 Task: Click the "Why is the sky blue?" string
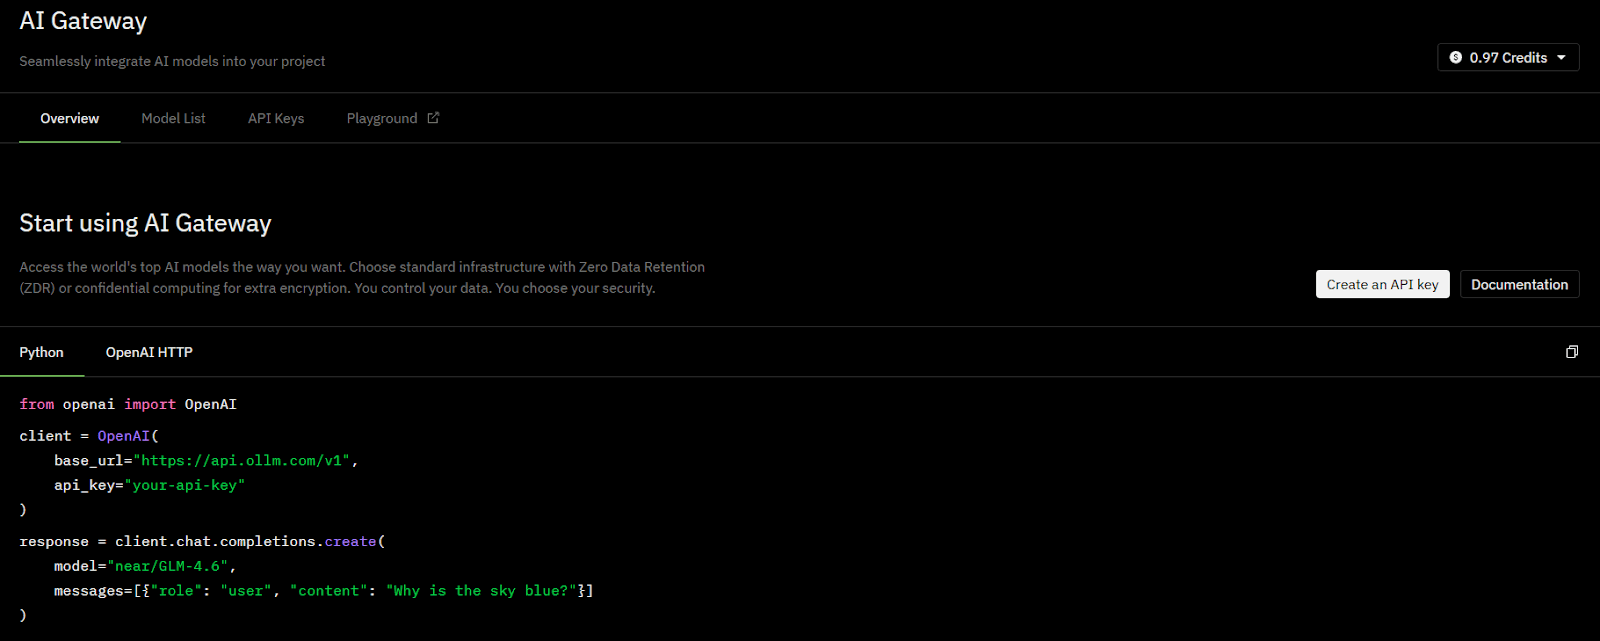pyautogui.click(x=481, y=591)
